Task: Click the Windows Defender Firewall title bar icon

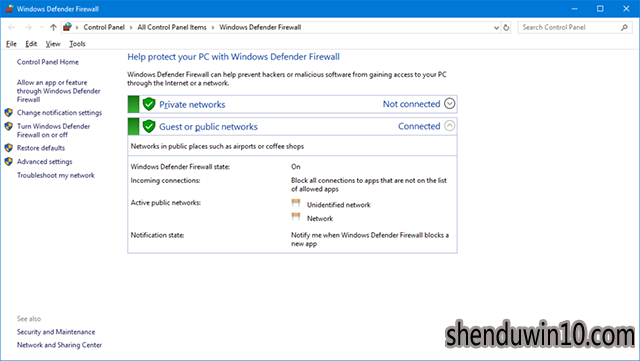Action: [x=9, y=9]
